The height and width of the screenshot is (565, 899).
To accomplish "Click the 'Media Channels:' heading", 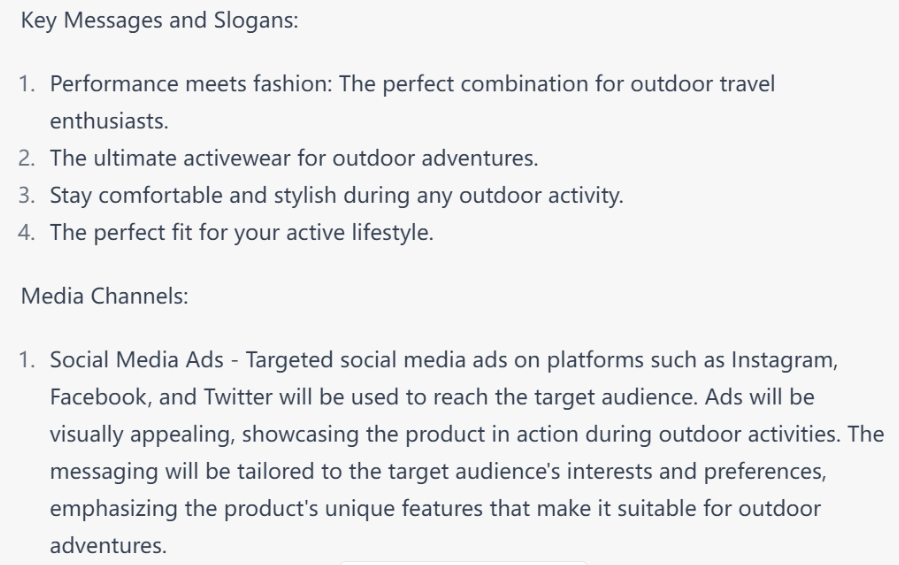I will pos(104,296).
